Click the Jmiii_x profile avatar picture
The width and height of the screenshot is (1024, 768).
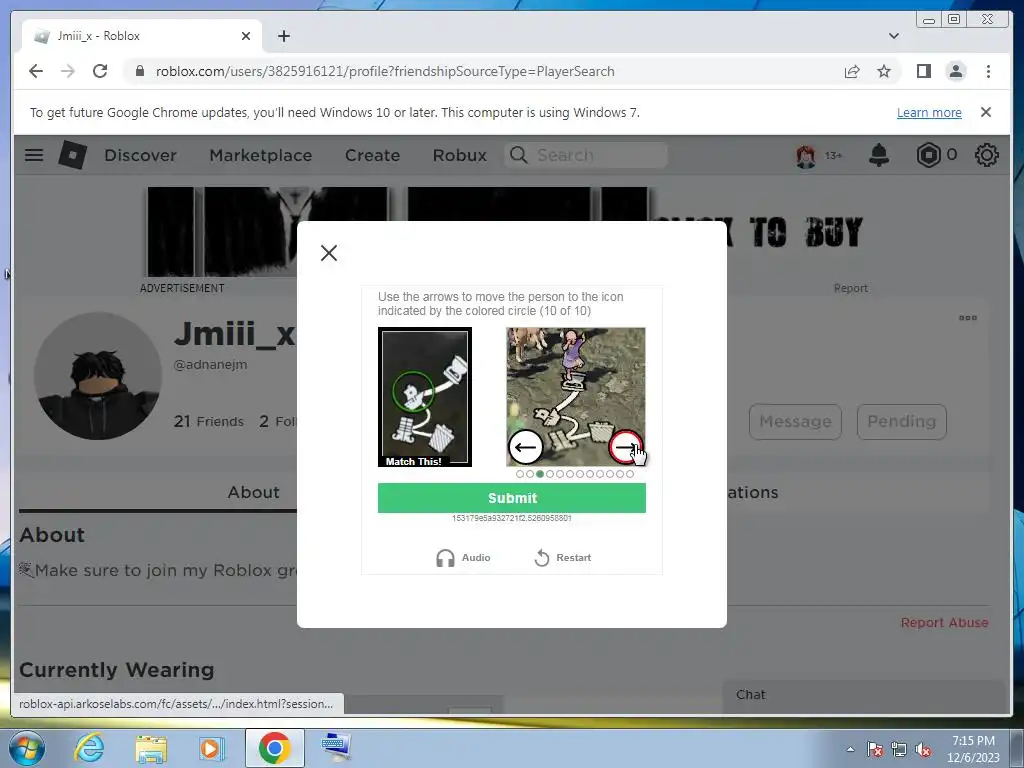pyautogui.click(x=98, y=376)
